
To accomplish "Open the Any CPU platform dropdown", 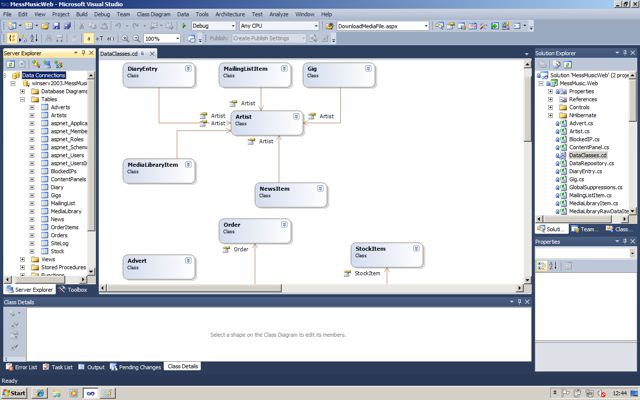I will 316,26.
